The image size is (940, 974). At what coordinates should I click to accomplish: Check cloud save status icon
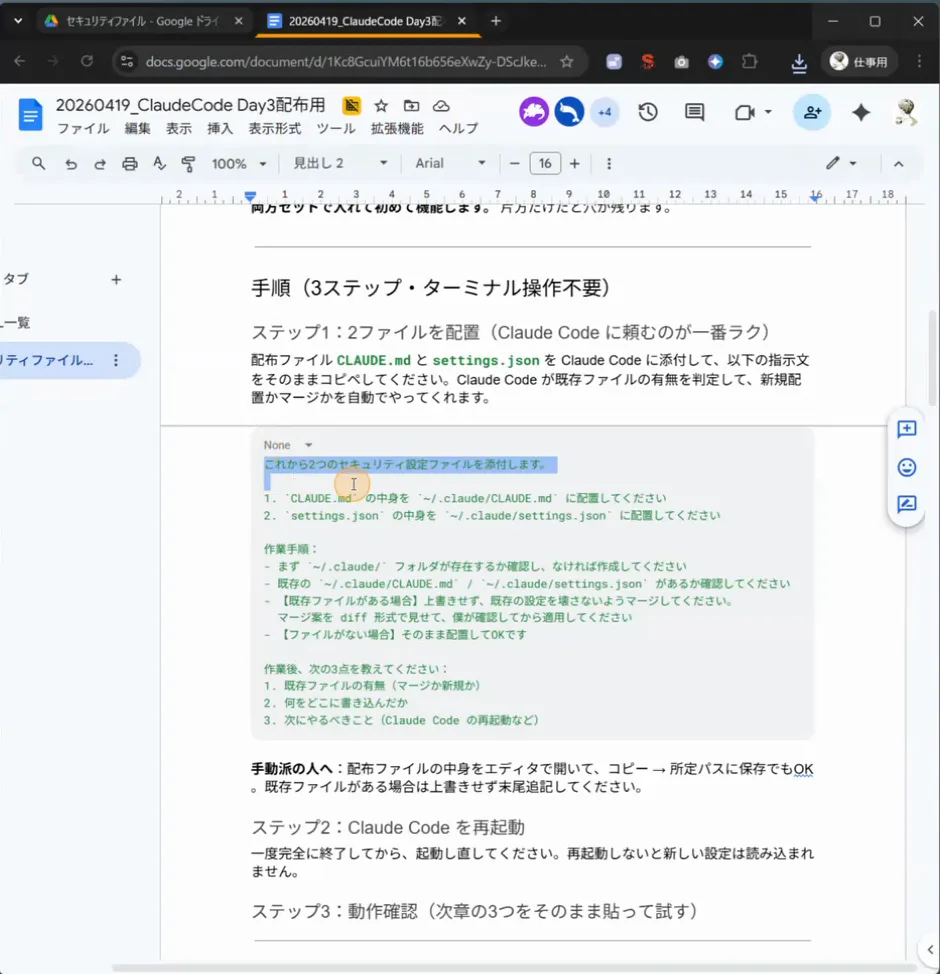pyautogui.click(x=441, y=106)
